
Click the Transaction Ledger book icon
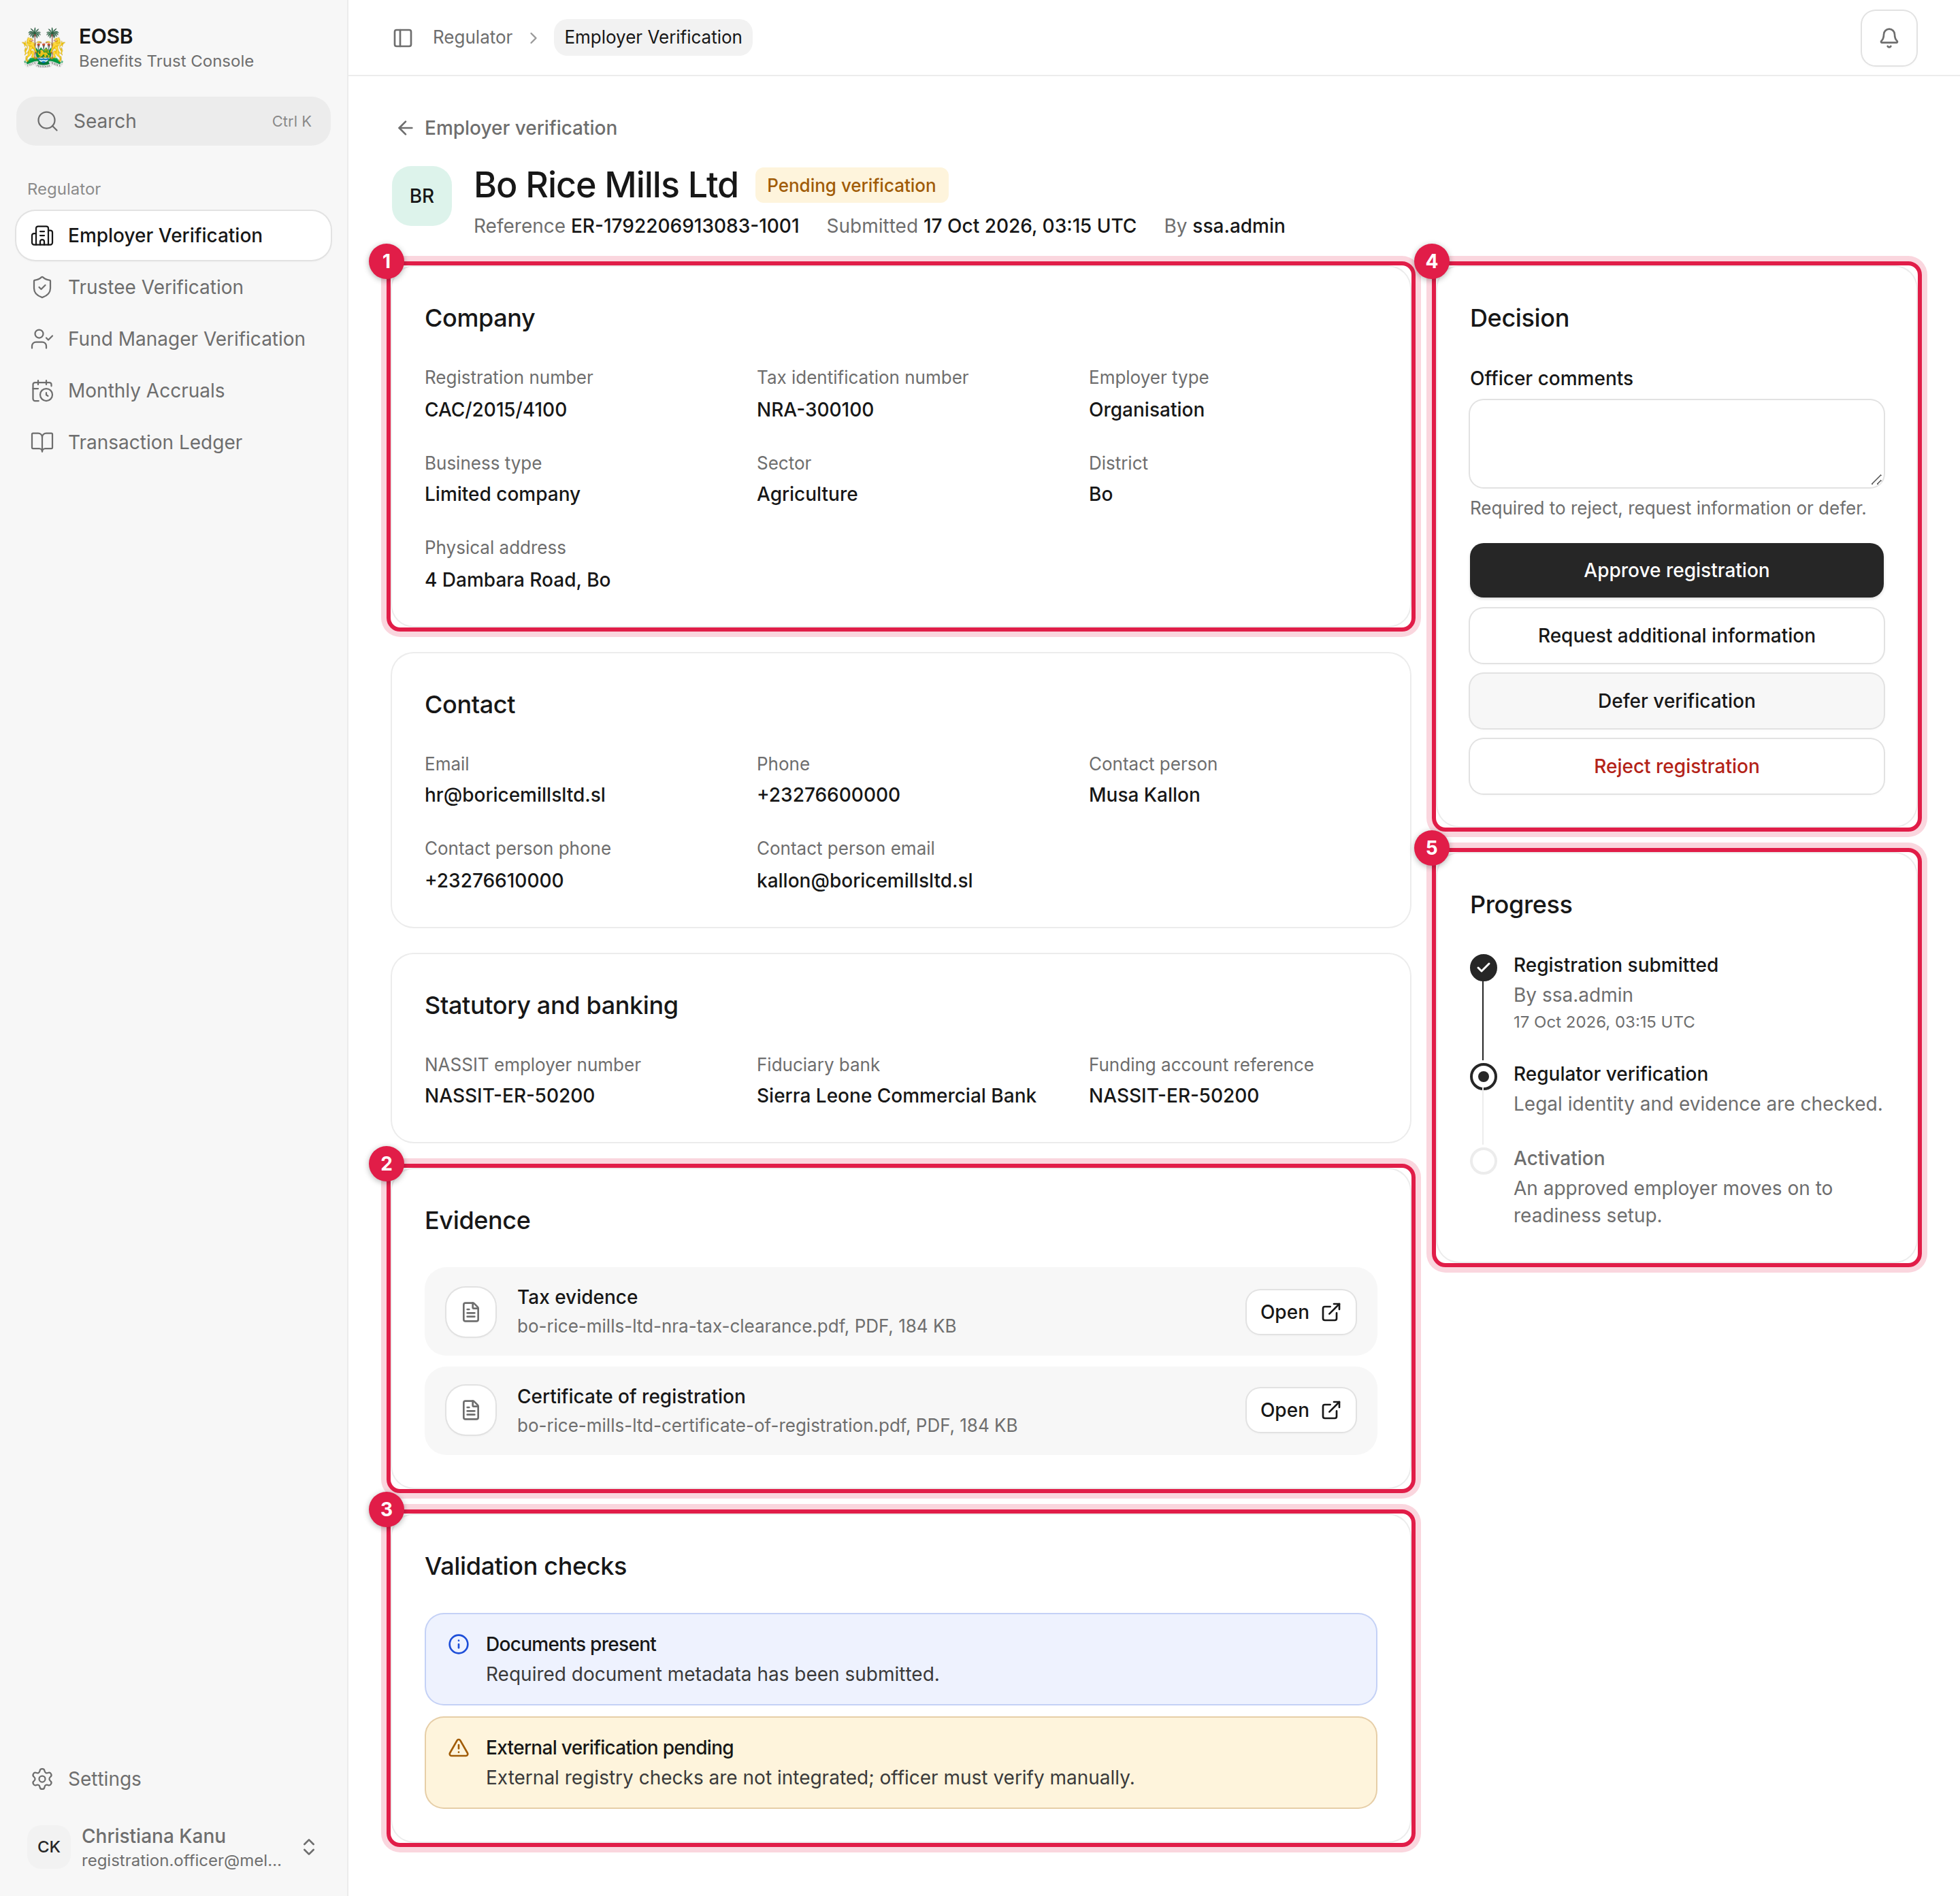[x=42, y=442]
